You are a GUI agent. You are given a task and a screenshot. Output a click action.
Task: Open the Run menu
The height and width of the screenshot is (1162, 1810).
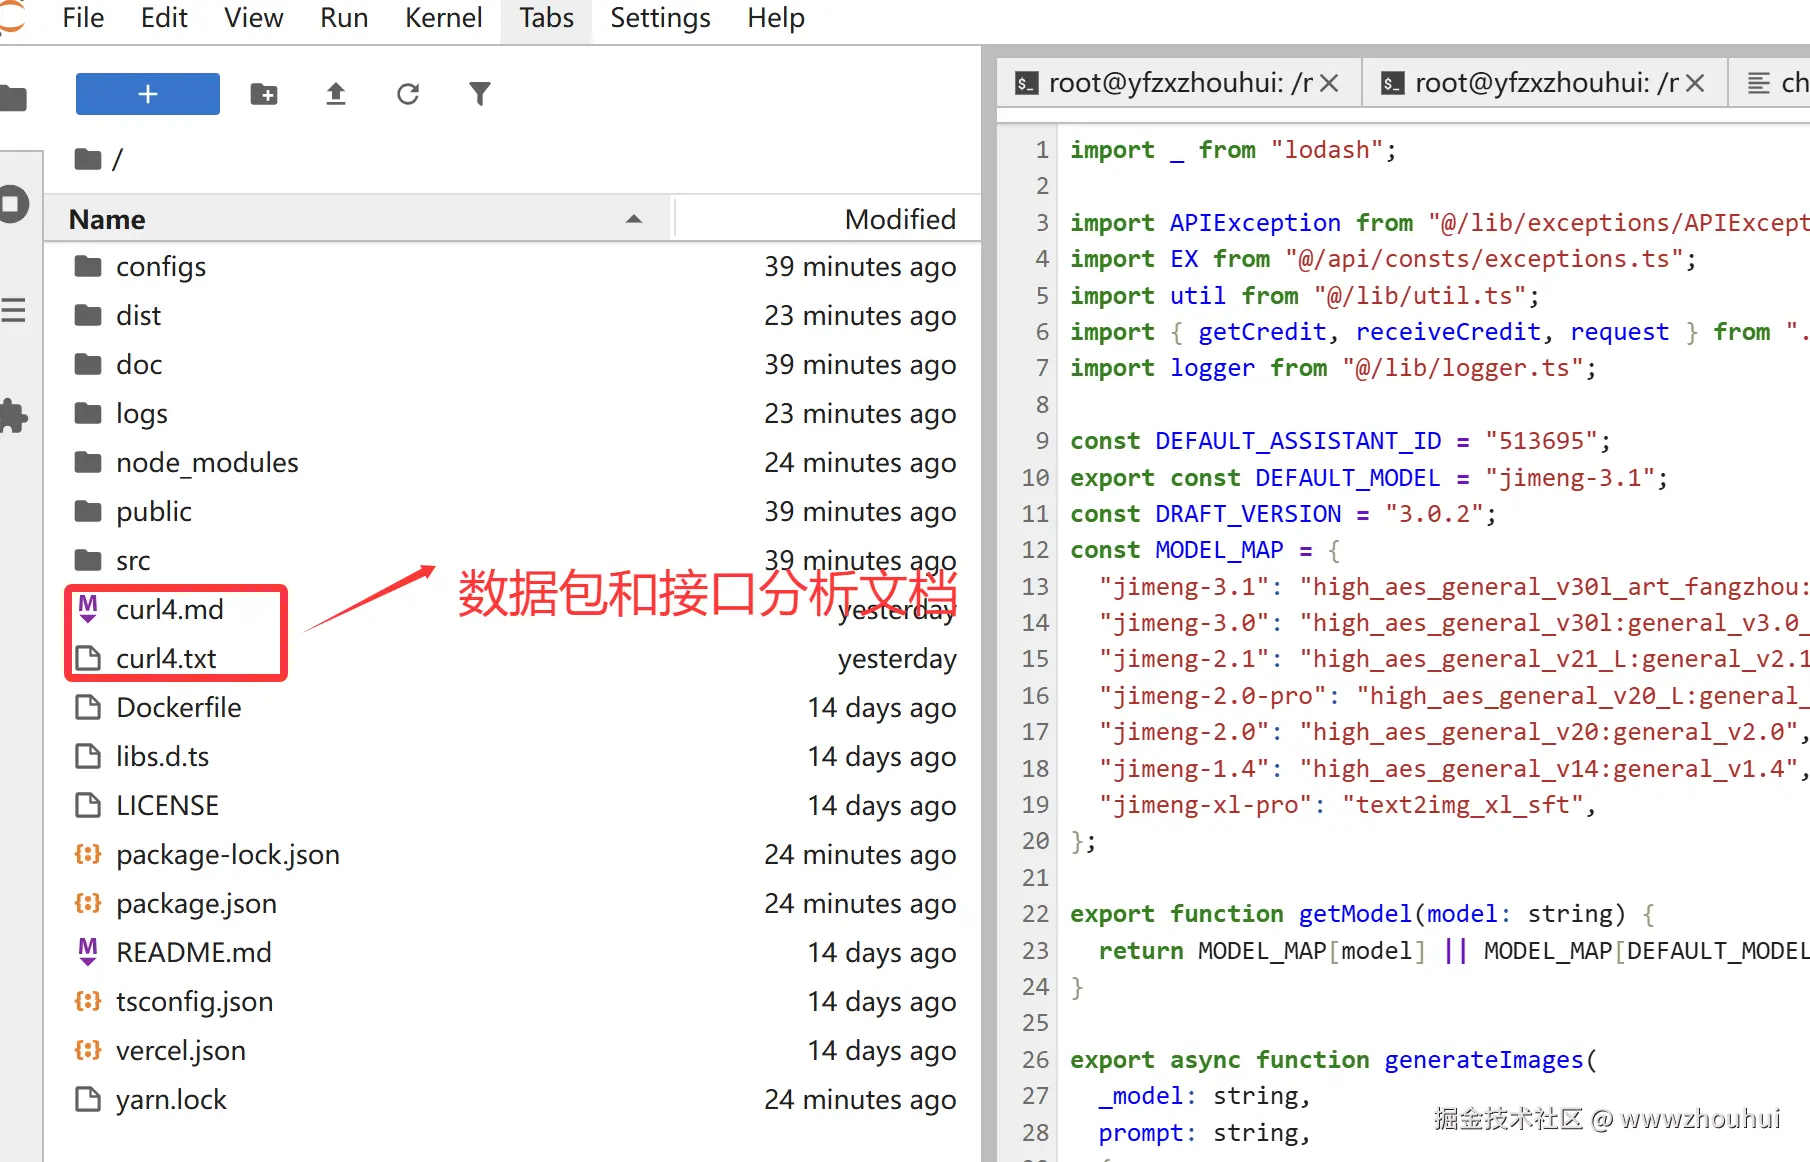344,18
